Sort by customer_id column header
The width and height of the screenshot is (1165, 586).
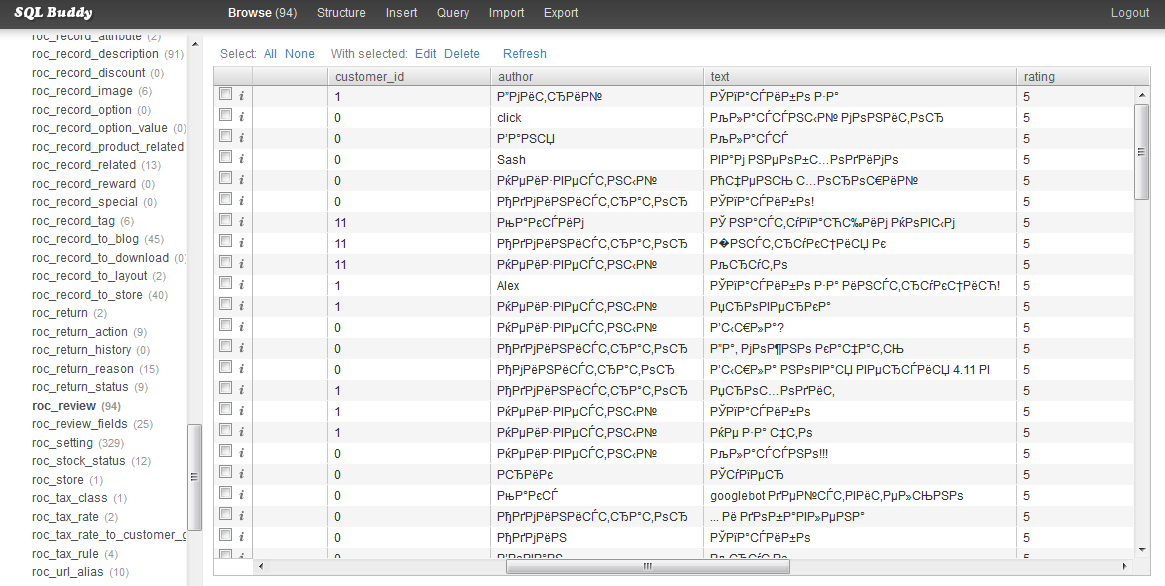(408, 76)
